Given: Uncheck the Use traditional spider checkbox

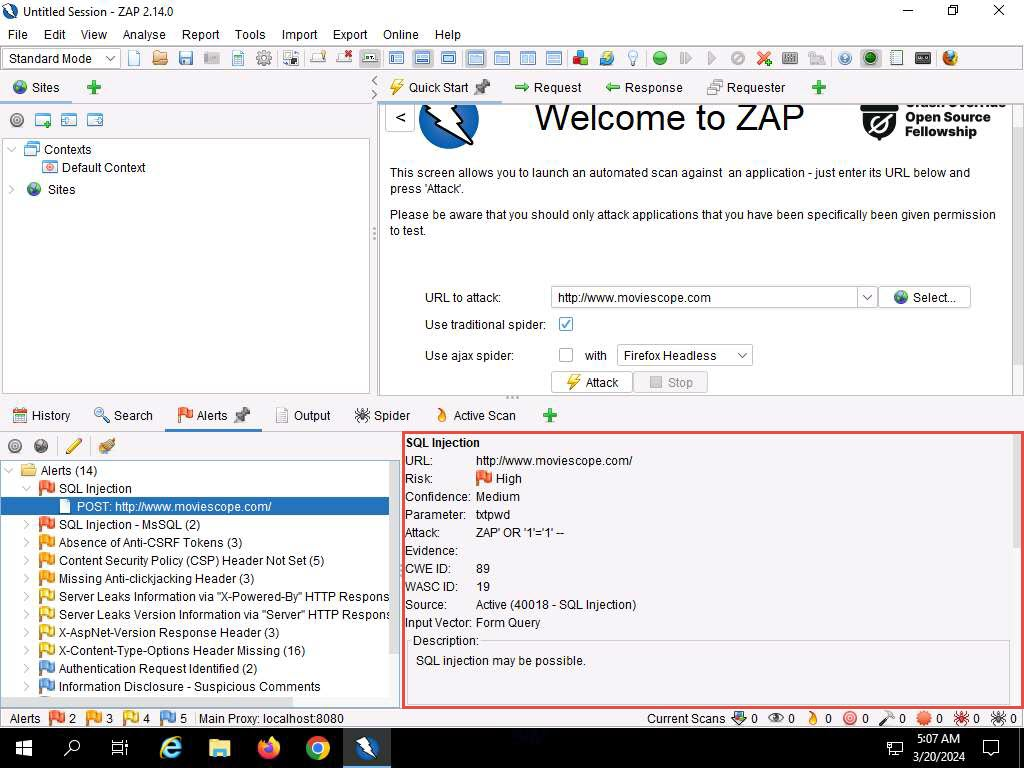Looking at the screenshot, I should click(566, 324).
